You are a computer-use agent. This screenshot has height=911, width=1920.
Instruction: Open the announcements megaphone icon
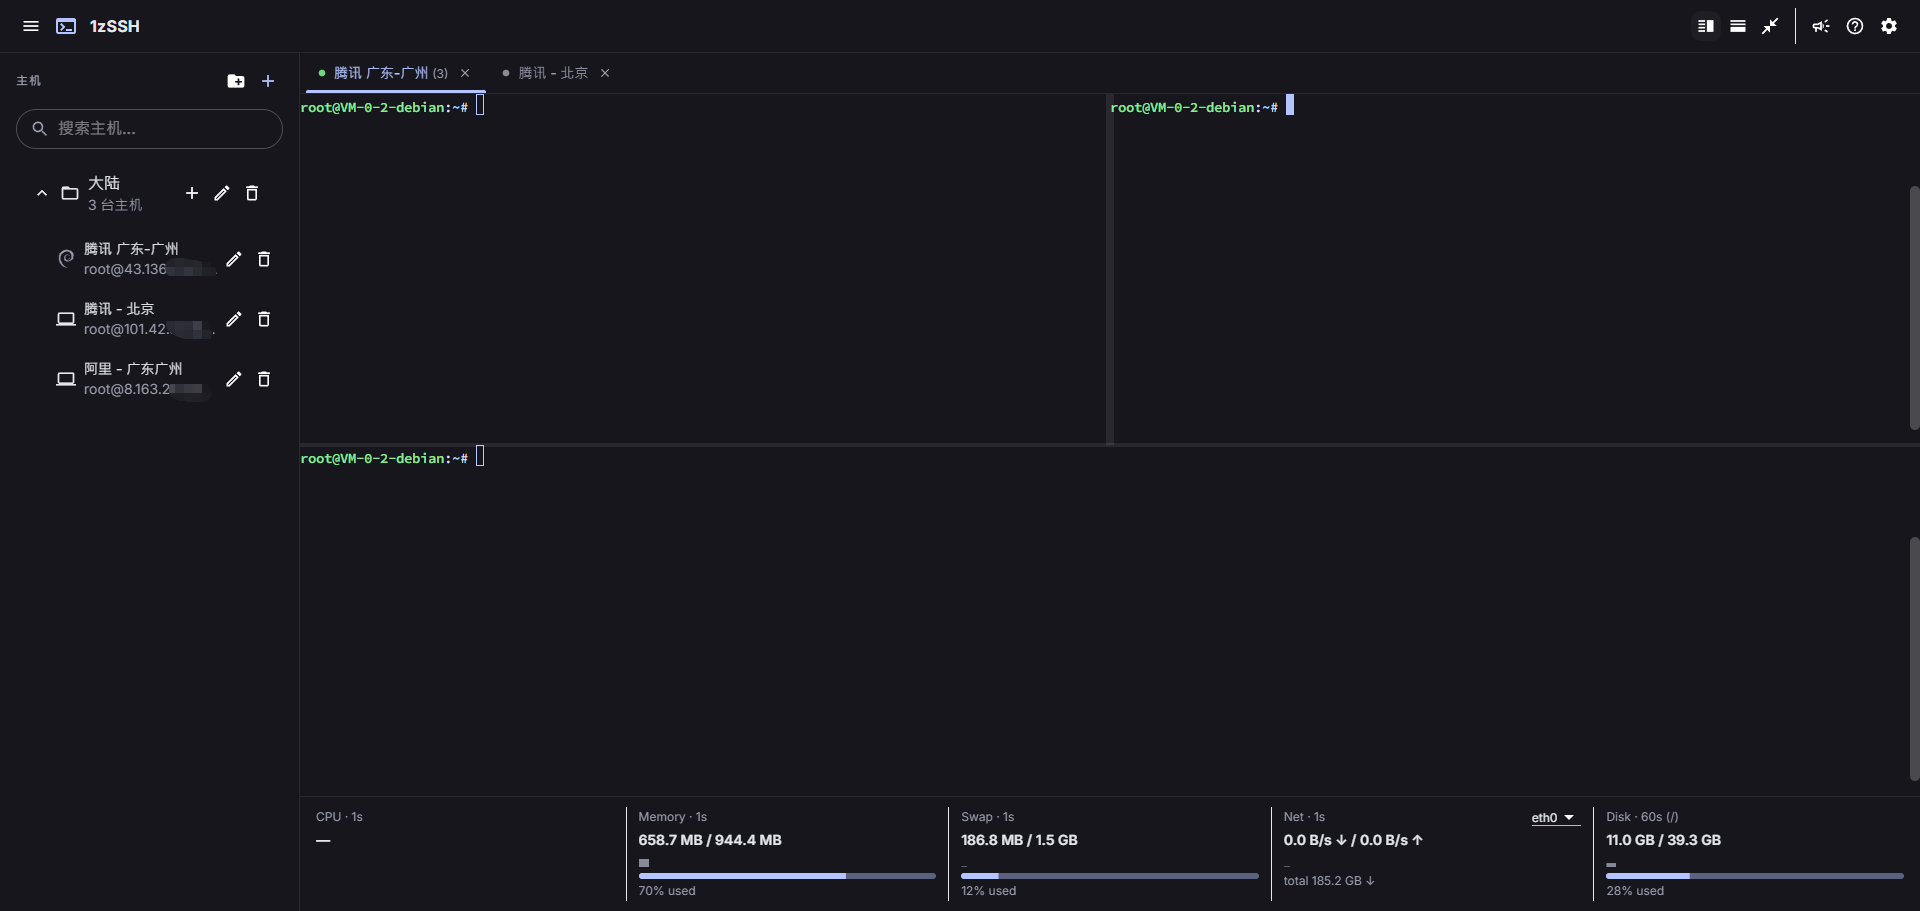[x=1821, y=26]
